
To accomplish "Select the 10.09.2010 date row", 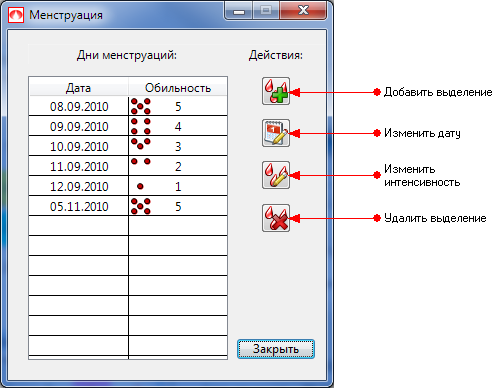I will [x=128, y=146].
